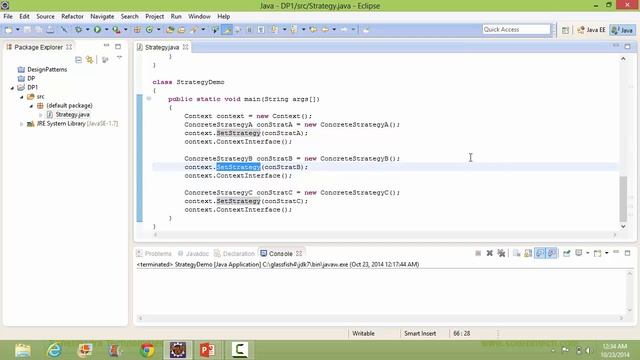Click the Quick Access search field
The width and height of the screenshot is (640, 360).
(x=516, y=29)
